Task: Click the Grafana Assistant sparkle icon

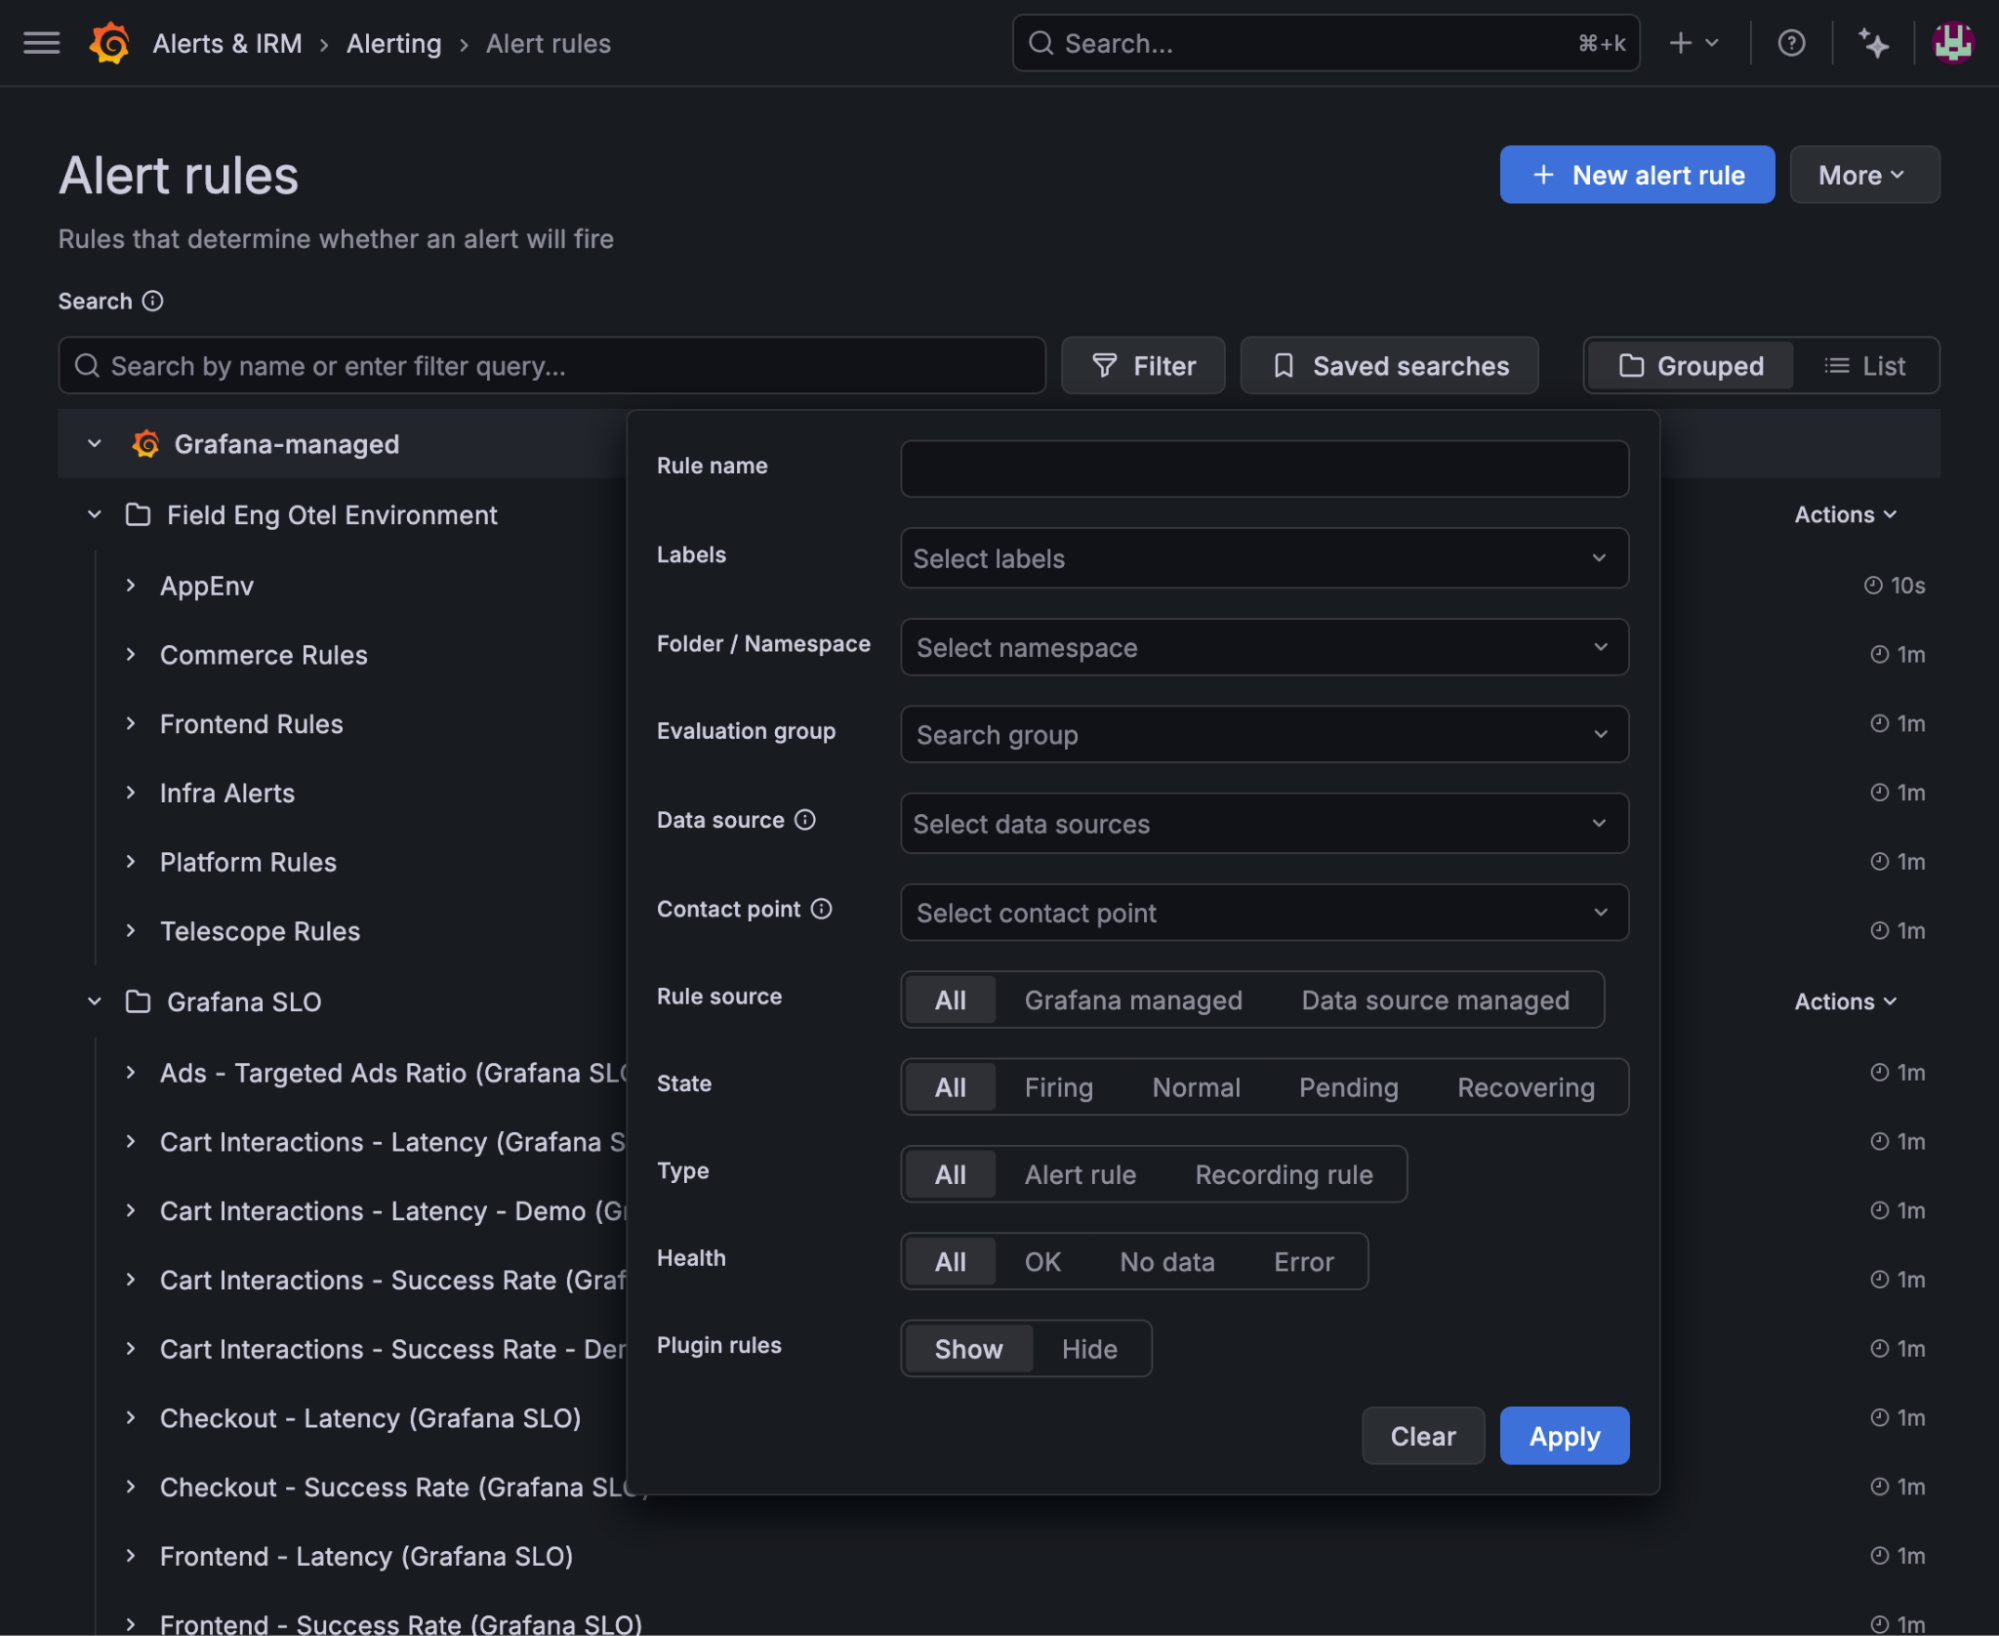Action: (1874, 43)
